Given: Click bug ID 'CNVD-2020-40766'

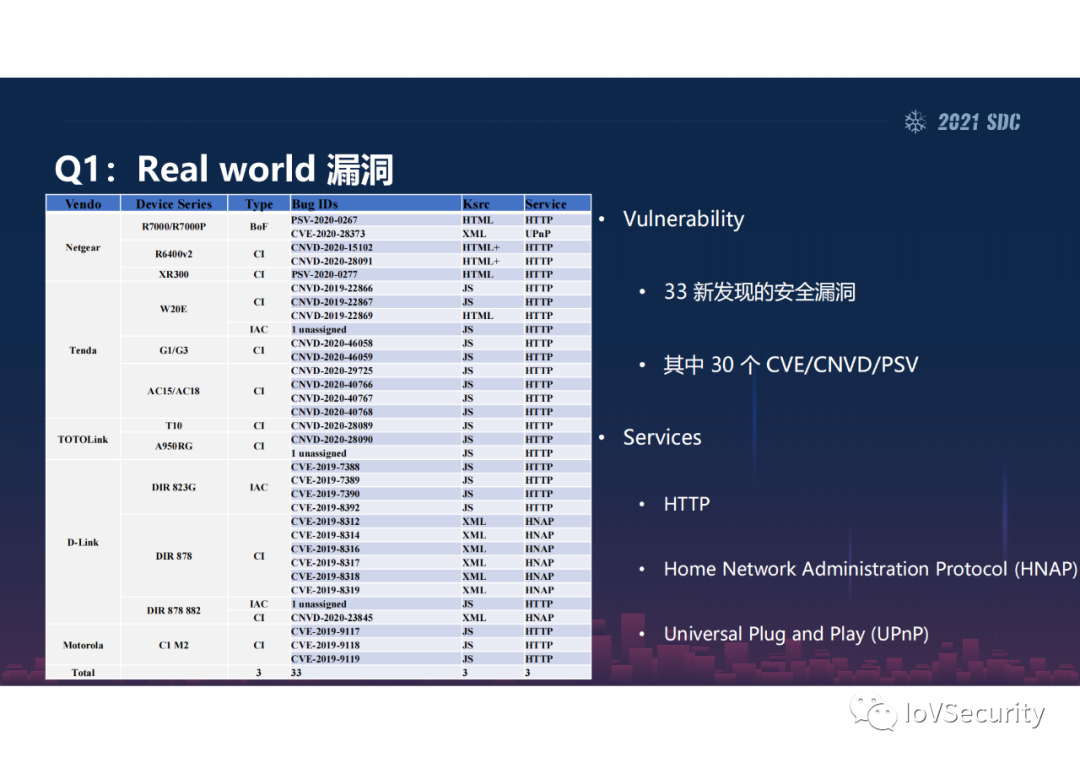Looking at the screenshot, I should click(x=332, y=384).
